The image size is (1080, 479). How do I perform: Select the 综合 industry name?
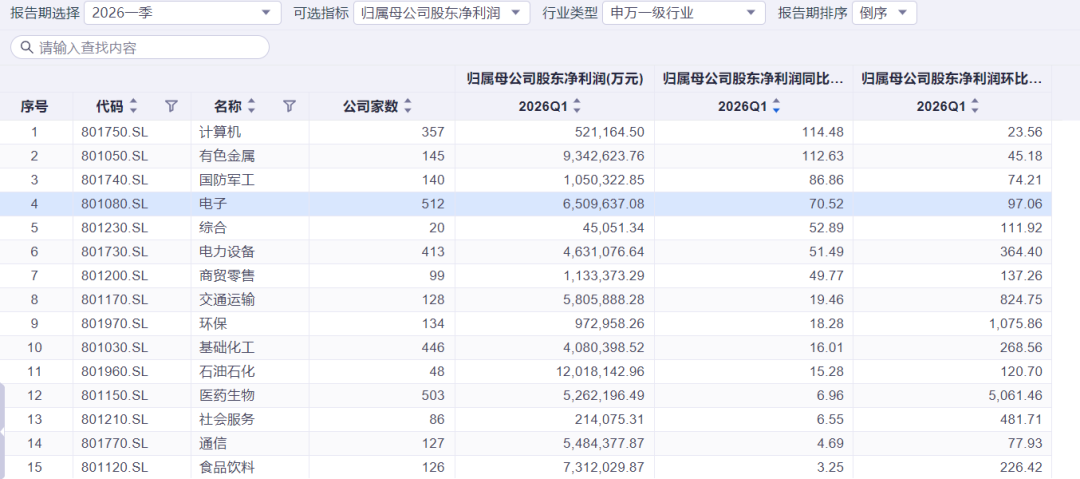pyautogui.click(x=213, y=227)
